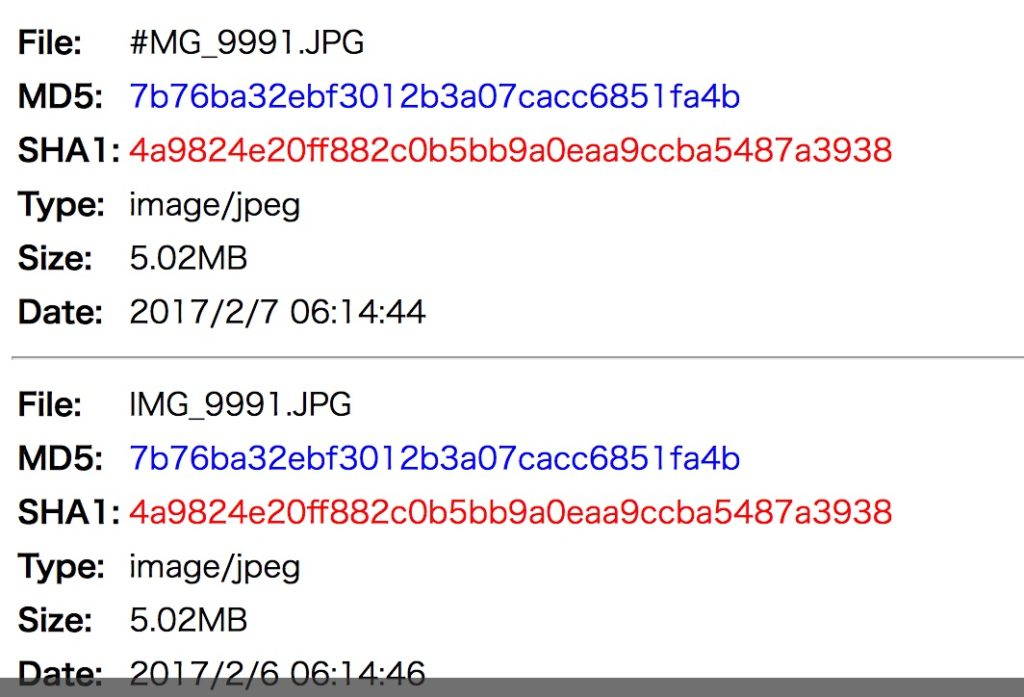Click the second entry's Type: label
This screenshot has height=697, width=1024.
tap(61, 566)
